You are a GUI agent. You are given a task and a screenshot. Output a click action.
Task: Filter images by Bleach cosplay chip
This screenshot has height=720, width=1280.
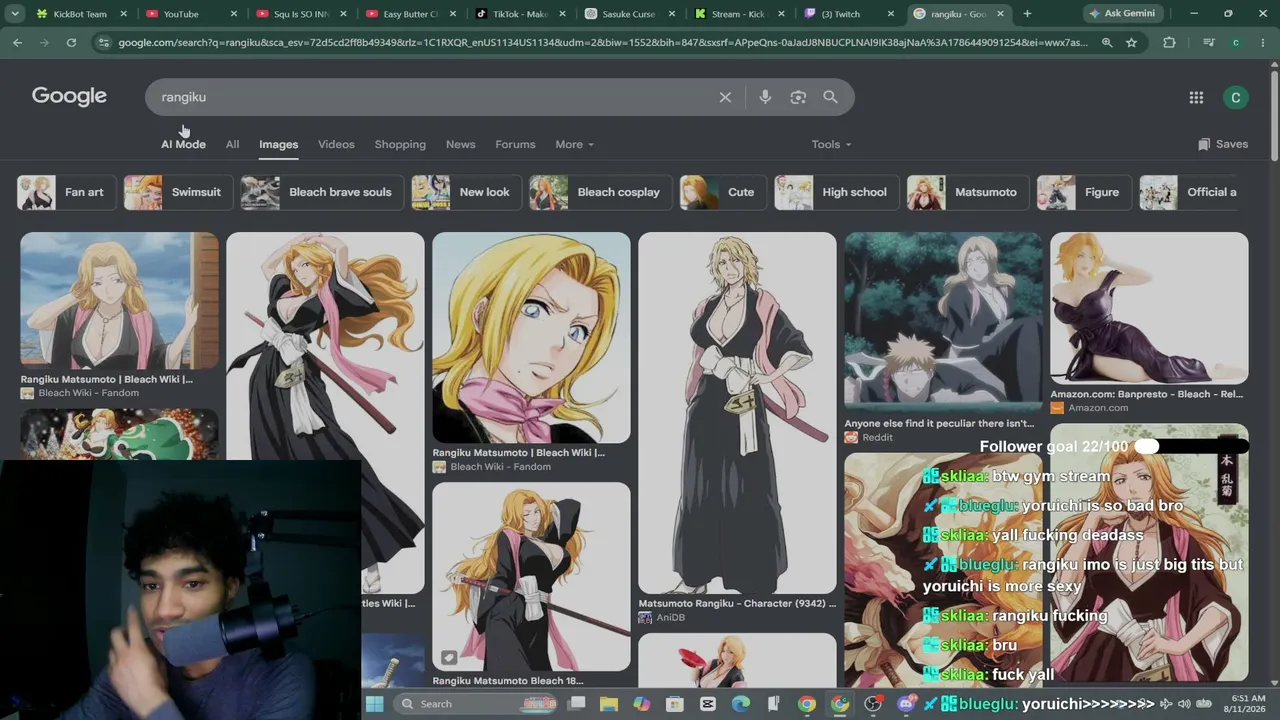click(601, 192)
